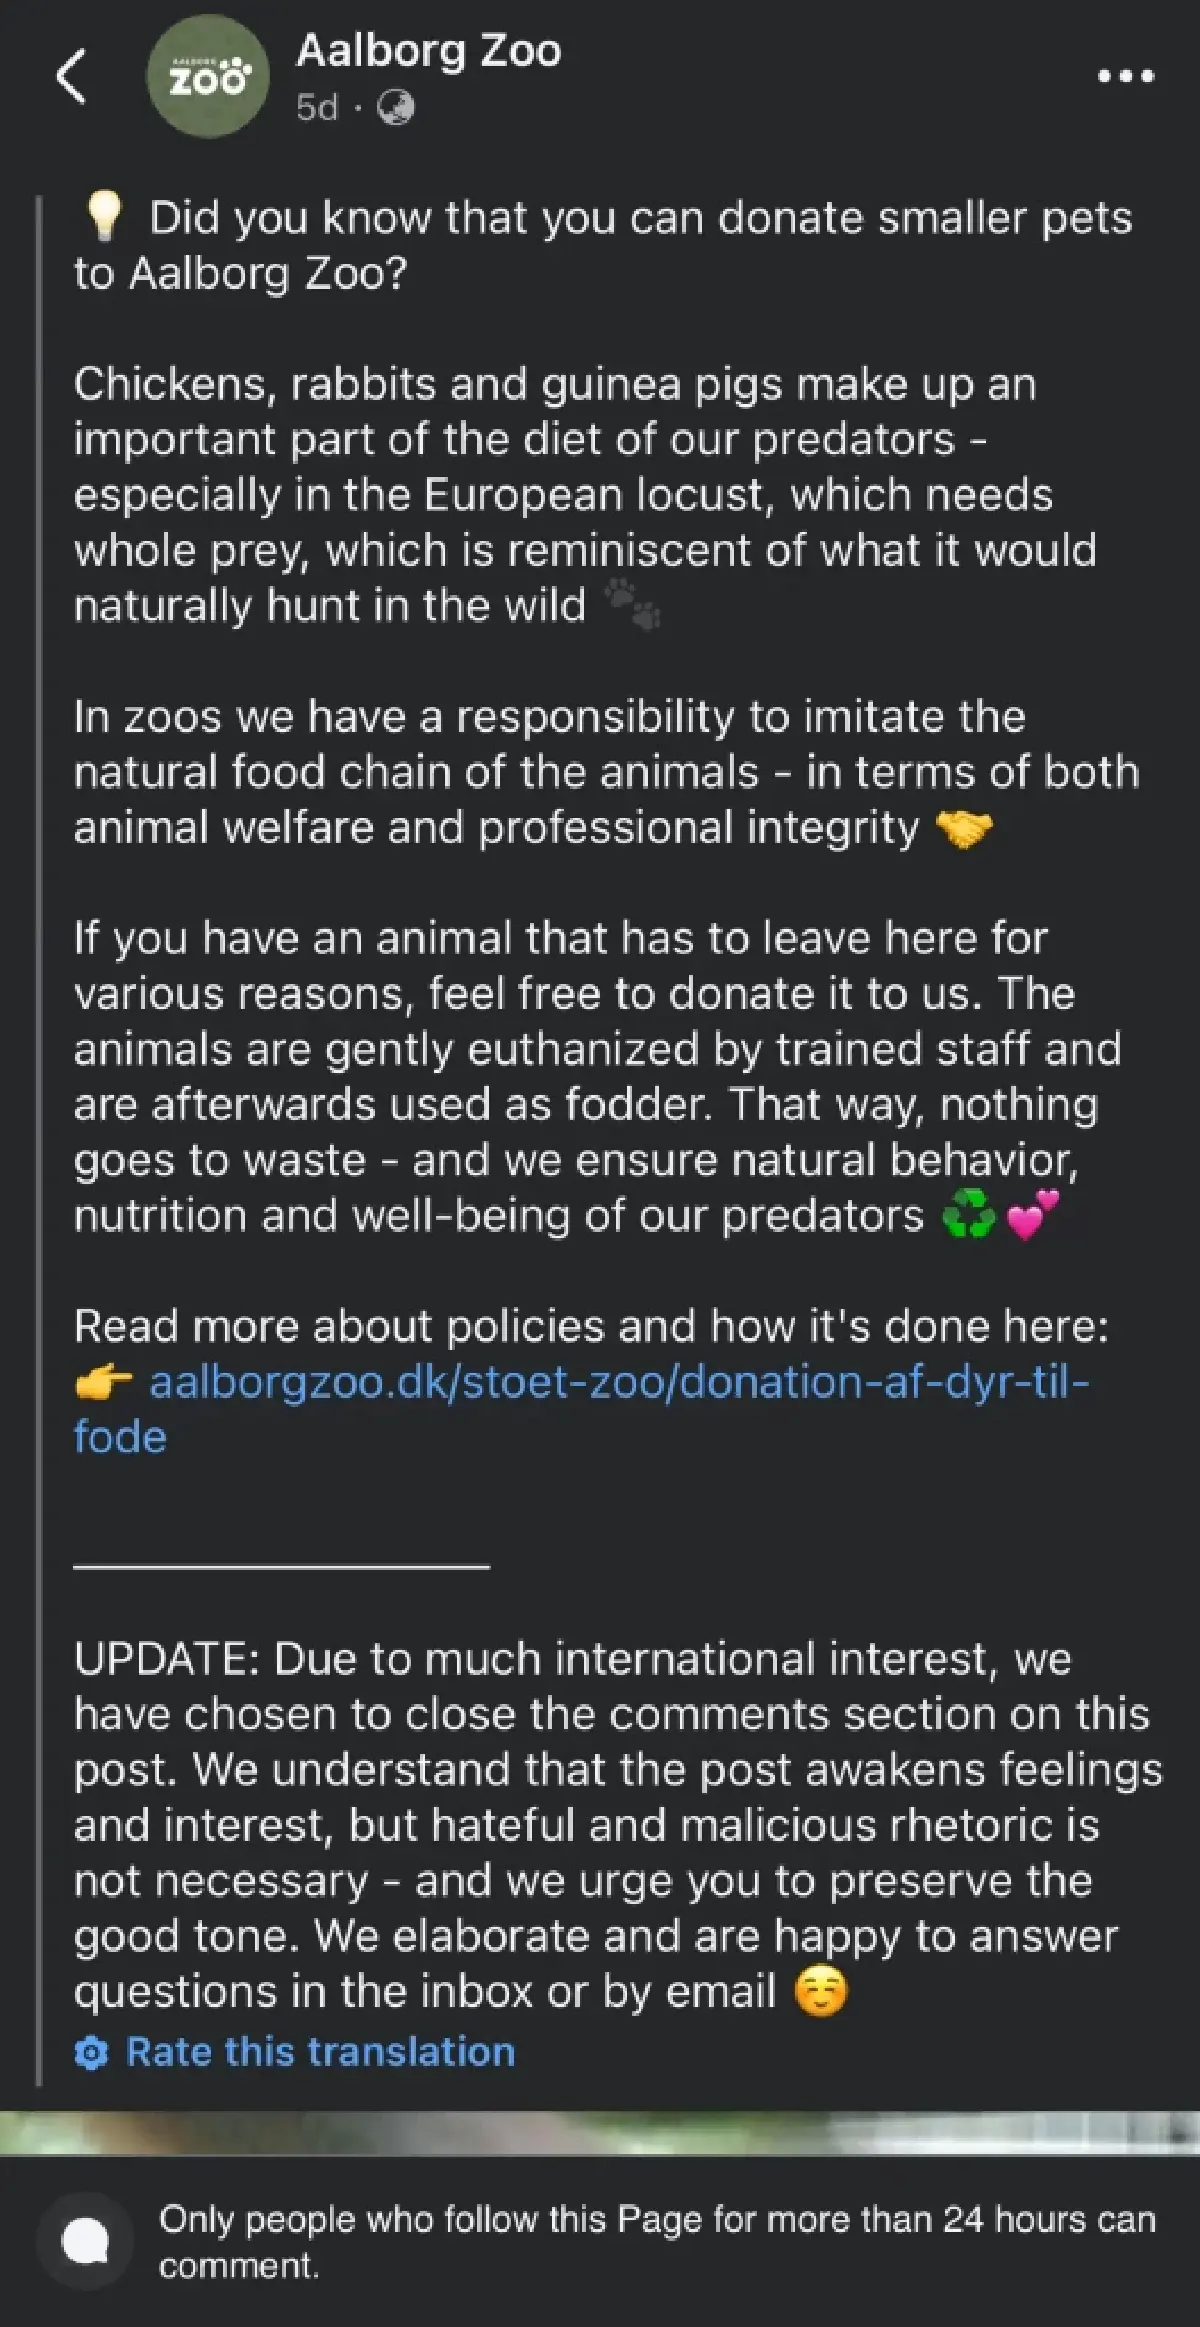Click the handshake emoji after 'professional integrity'
This screenshot has width=1200, height=2327.
(963, 829)
